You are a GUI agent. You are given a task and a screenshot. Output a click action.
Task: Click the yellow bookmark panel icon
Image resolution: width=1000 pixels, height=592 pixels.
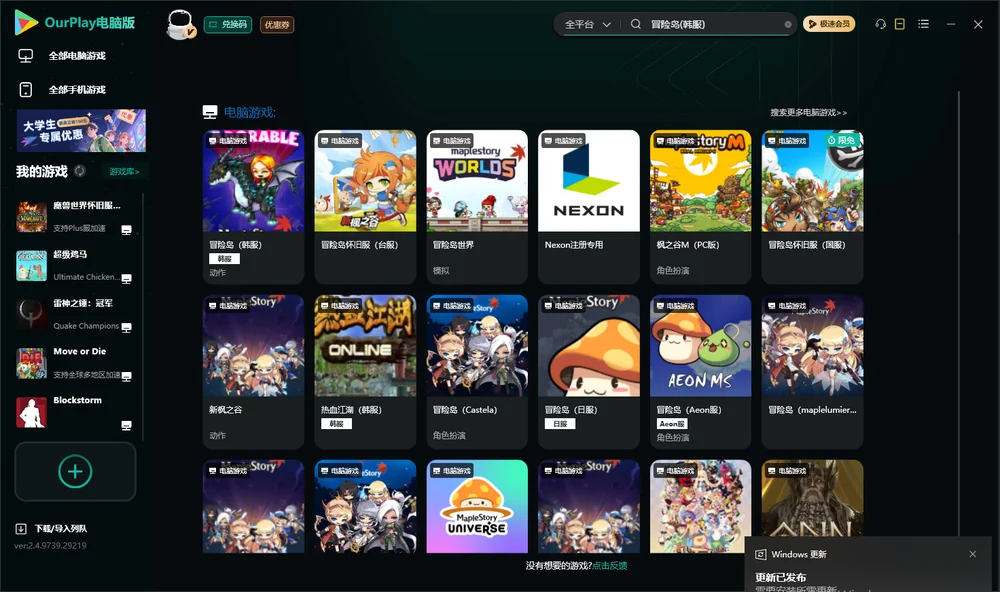coord(899,24)
